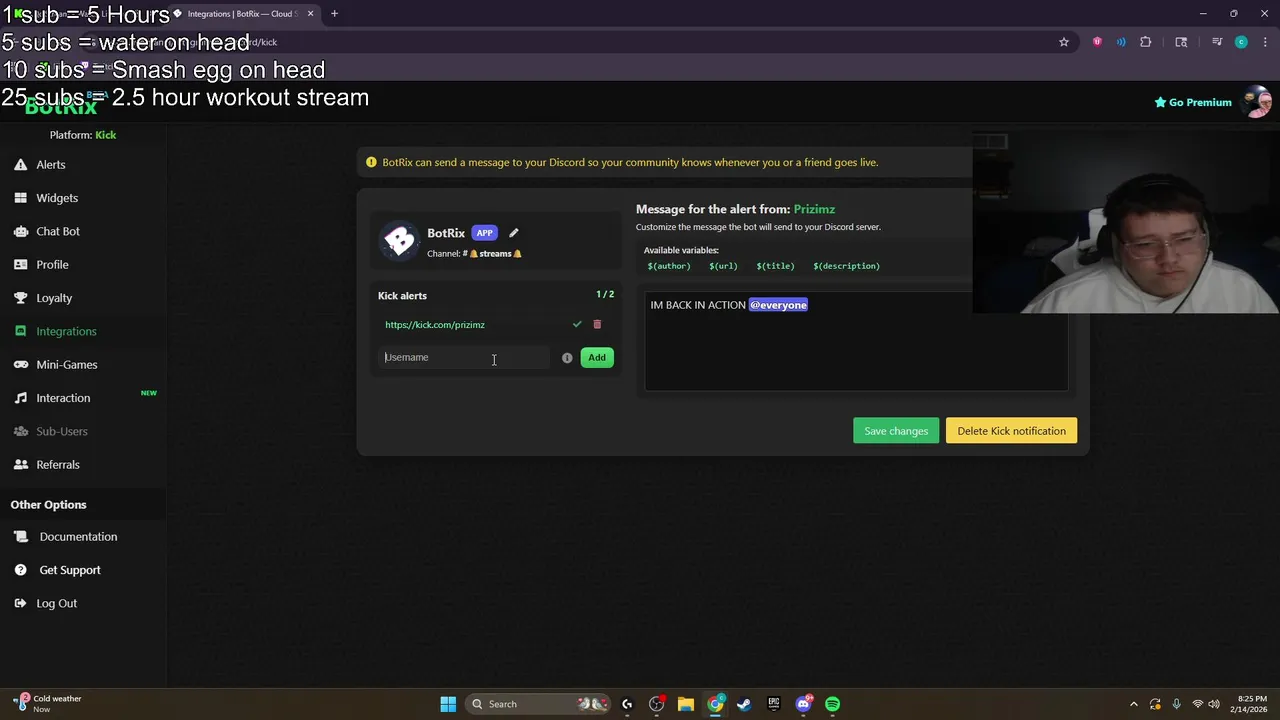
Task: Delete the prizimz alert with trash icon
Action: [x=597, y=325]
